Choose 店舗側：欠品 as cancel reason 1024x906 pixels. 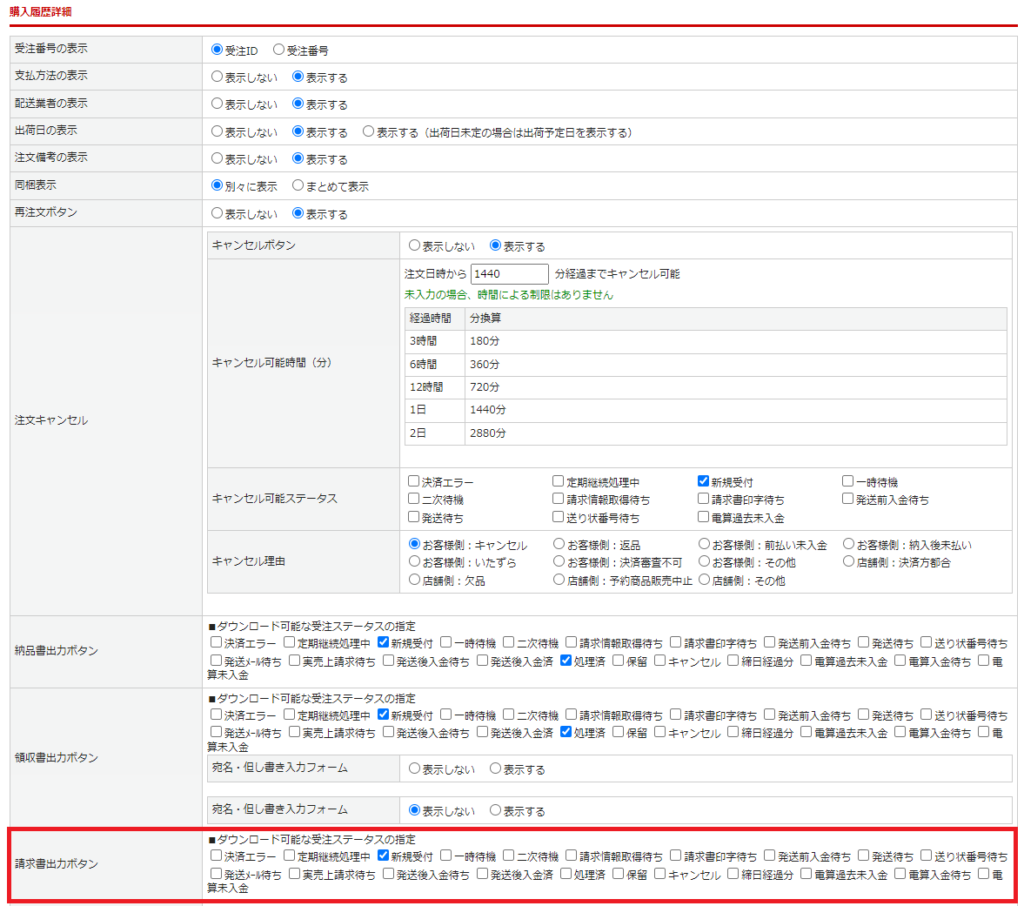(415, 580)
